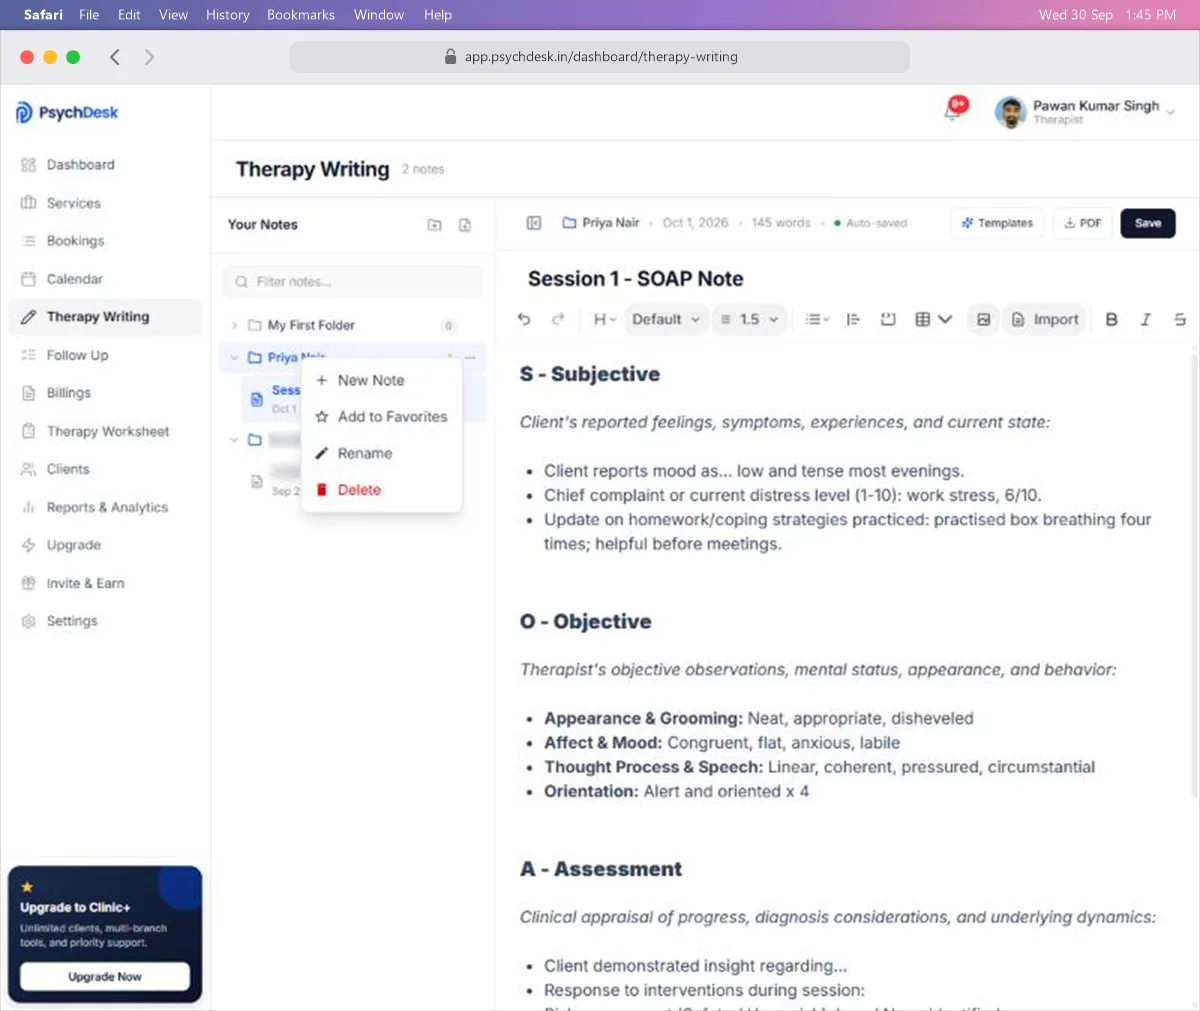The height and width of the screenshot is (1011, 1200).
Task: Open the 1.5 line spacing dropdown
Action: [x=749, y=319]
